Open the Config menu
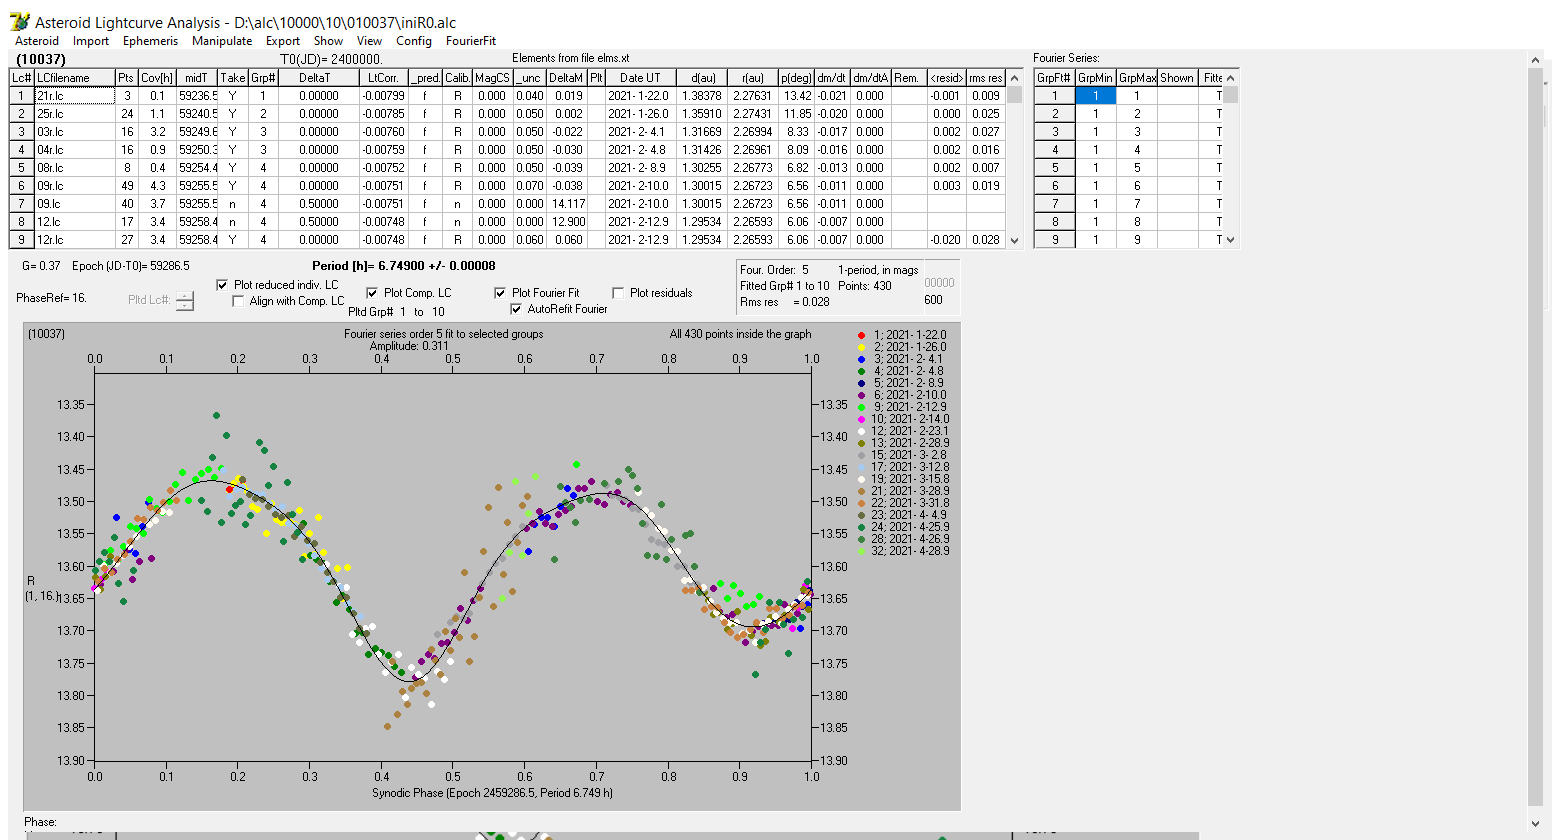Image resolution: width=1552 pixels, height=840 pixels. (414, 41)
